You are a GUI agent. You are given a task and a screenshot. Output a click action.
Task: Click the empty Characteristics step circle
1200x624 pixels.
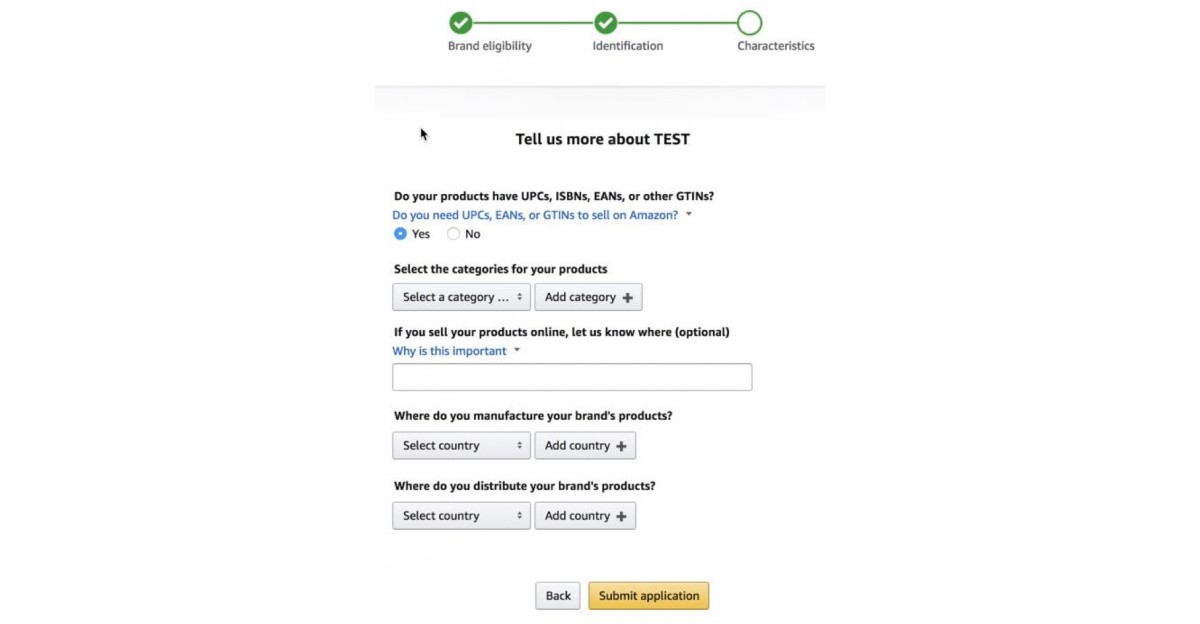coord(749,22)
